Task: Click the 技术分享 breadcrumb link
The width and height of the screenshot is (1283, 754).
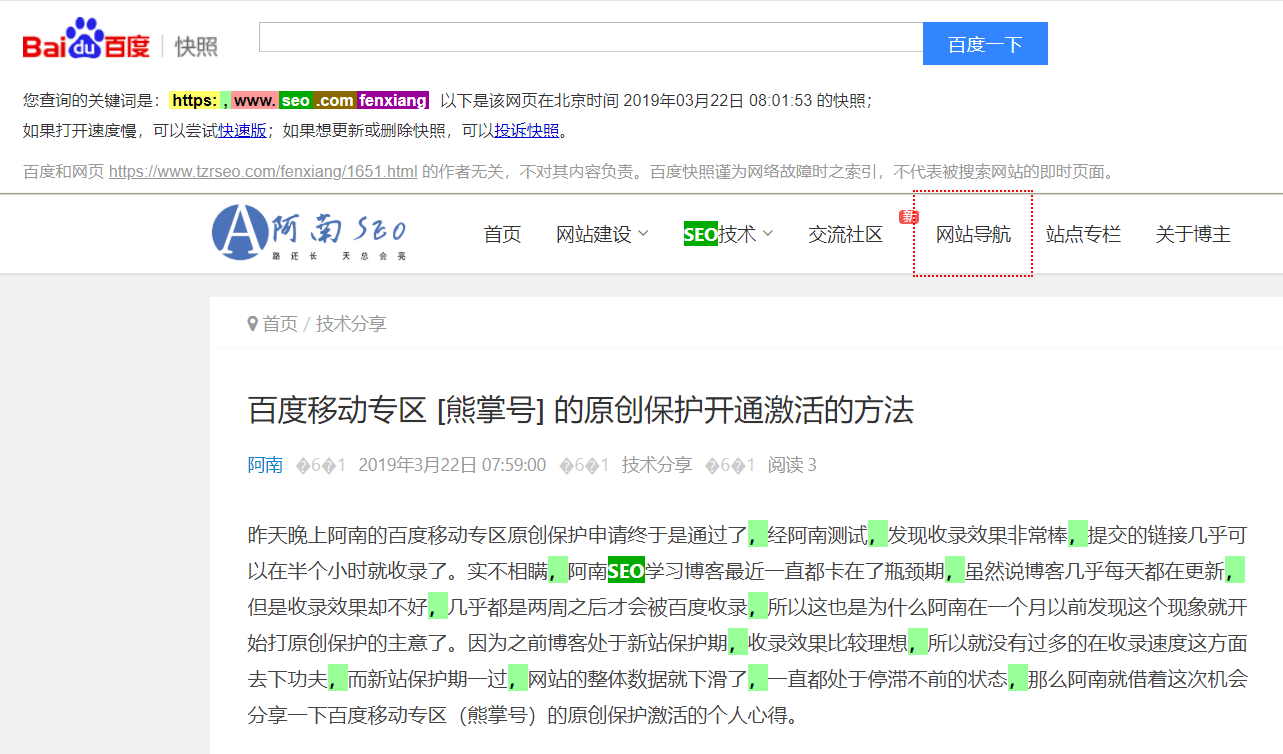Action: [351, 323]
